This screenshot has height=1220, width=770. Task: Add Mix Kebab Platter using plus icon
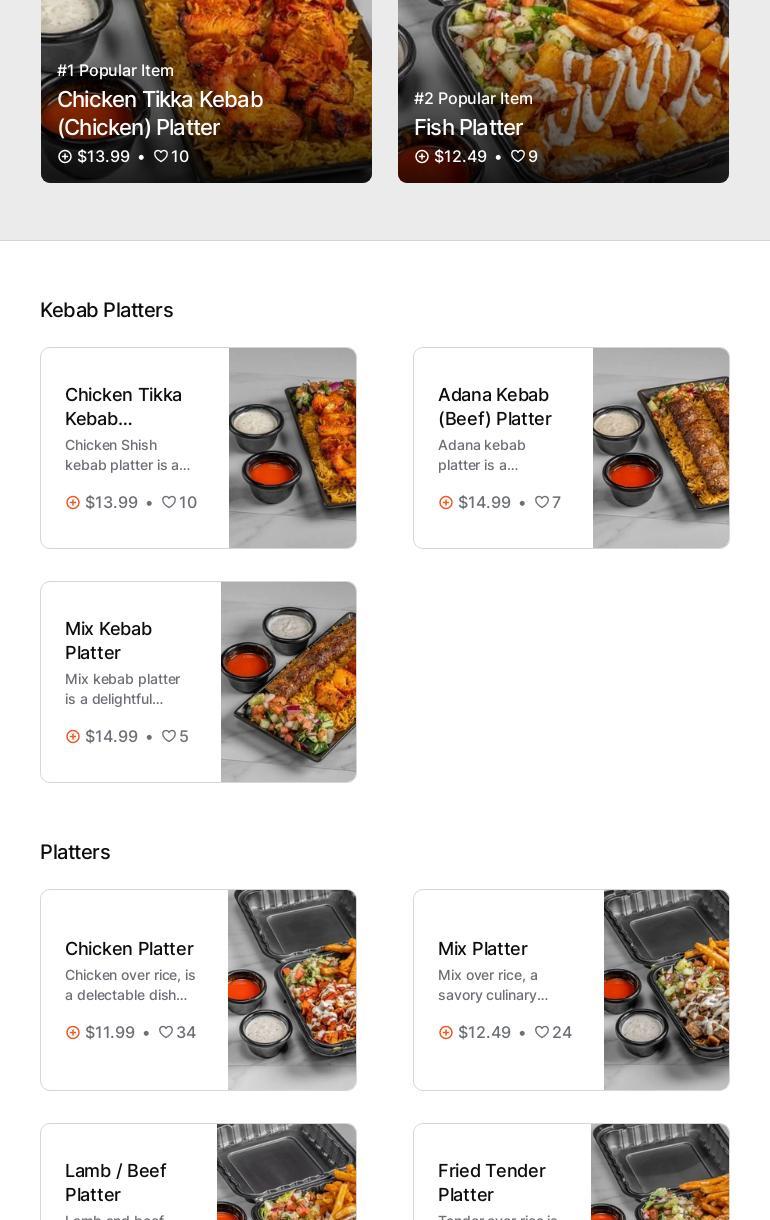73,737
